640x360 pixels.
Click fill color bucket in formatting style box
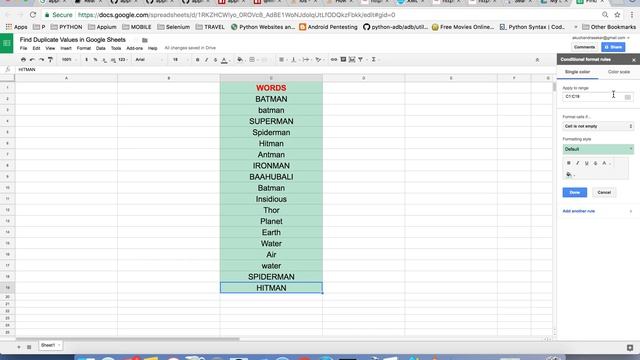pyautogui.click(x=569, y=175)
